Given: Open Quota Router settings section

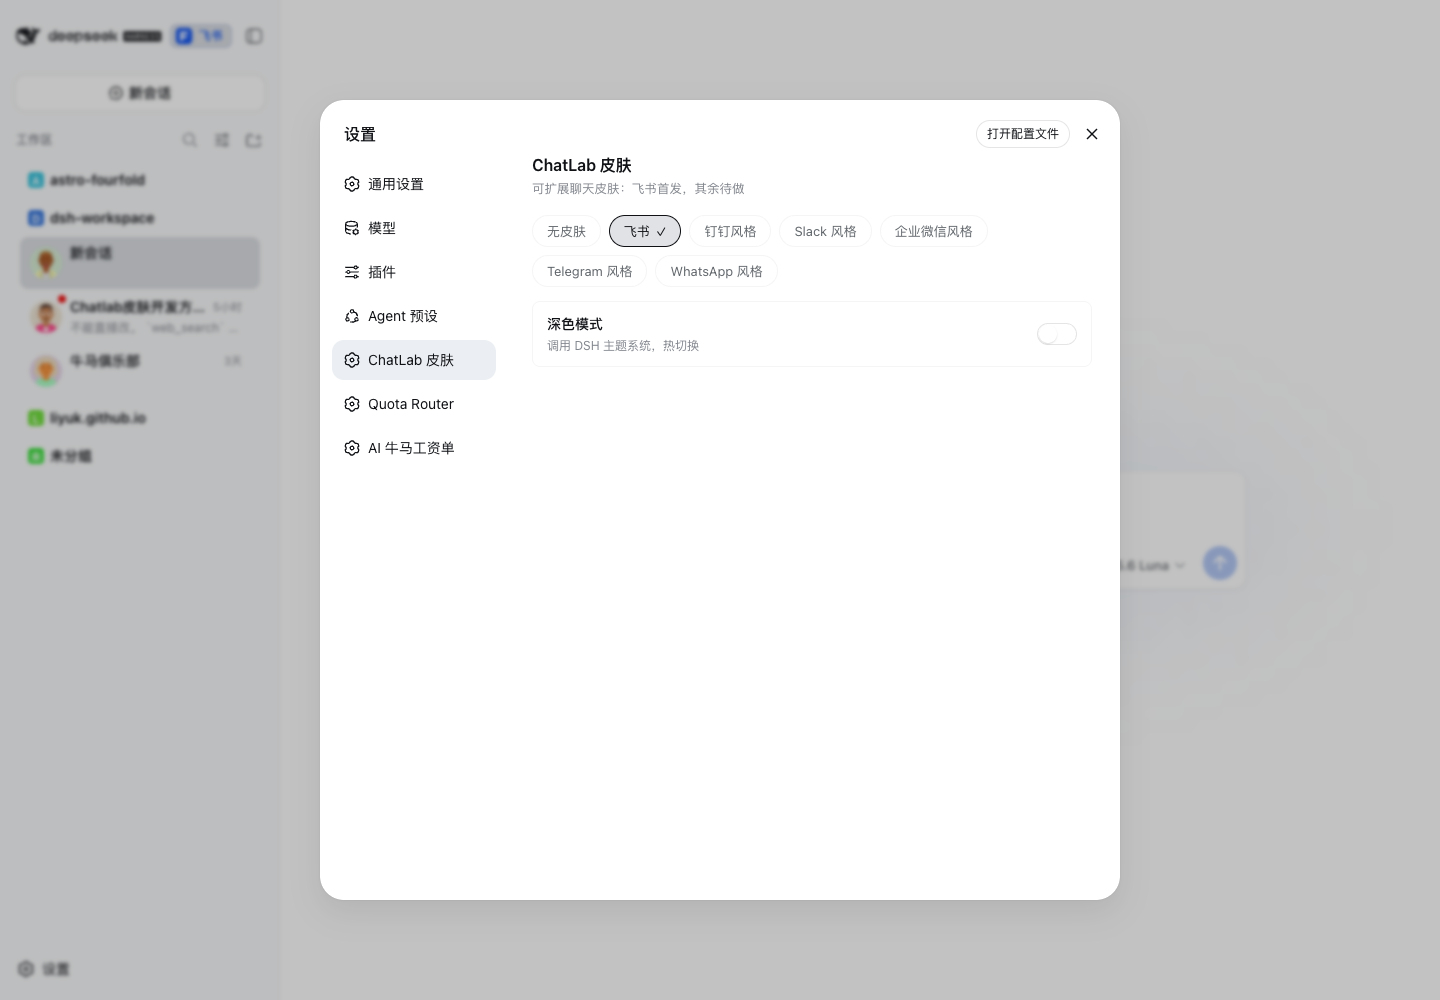Looking at the screenshot, I should click(414, 404).
